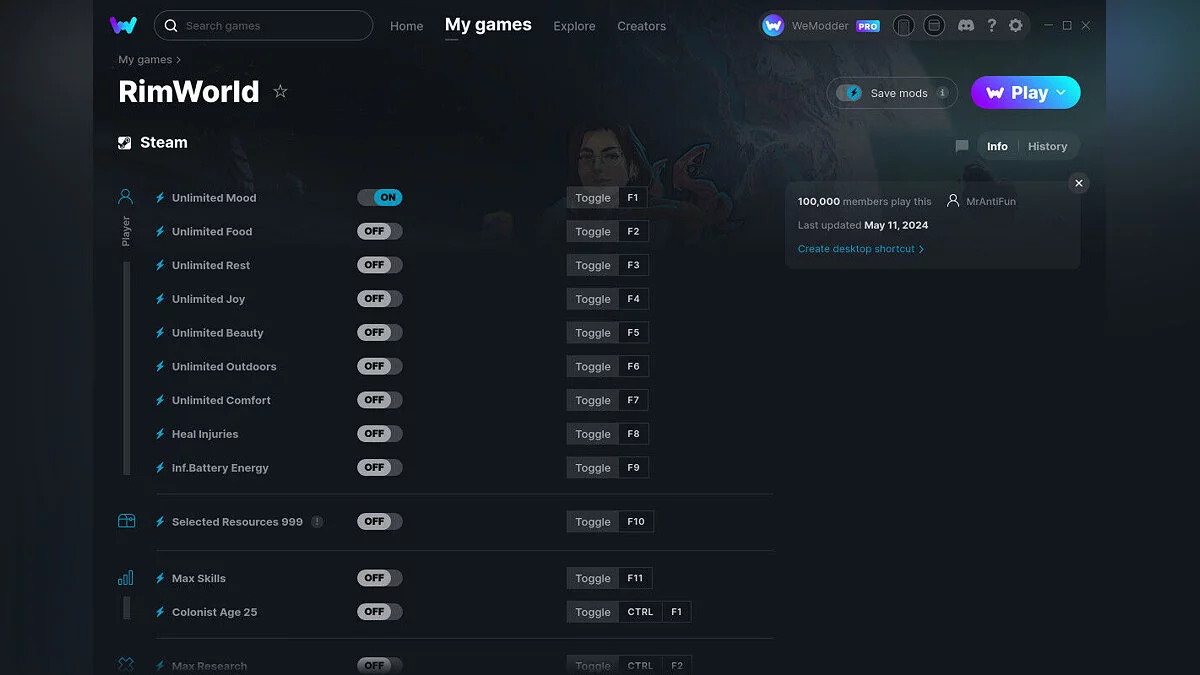Click breadcrumb chevron after My games
Screen dimensions: 1200x675
pos(179,60)
